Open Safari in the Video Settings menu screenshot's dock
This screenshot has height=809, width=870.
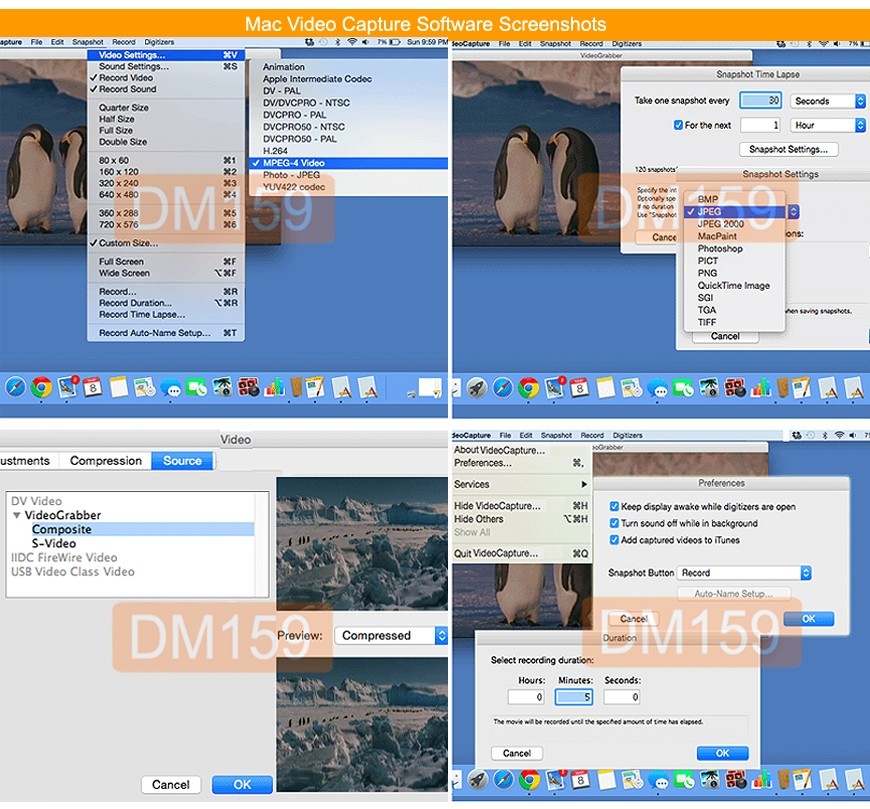coord(16,387)
